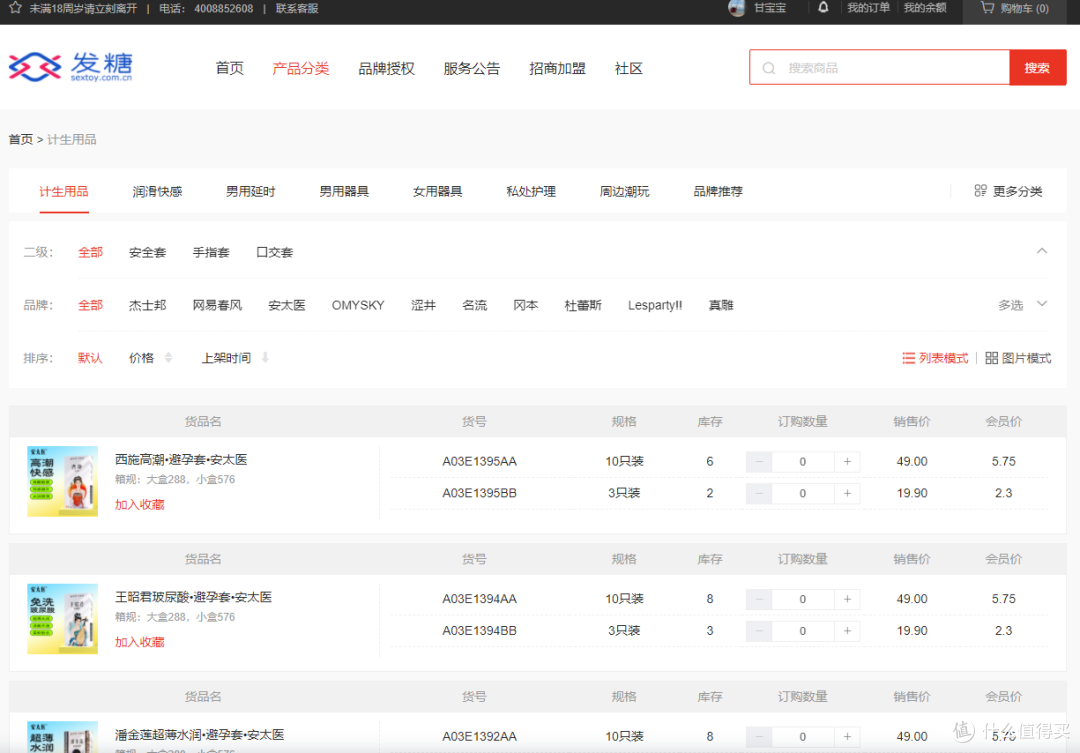Viewport: 1080px width, 753px height.
Task: Click the red 搜索 button
Action: (1037, 68)
